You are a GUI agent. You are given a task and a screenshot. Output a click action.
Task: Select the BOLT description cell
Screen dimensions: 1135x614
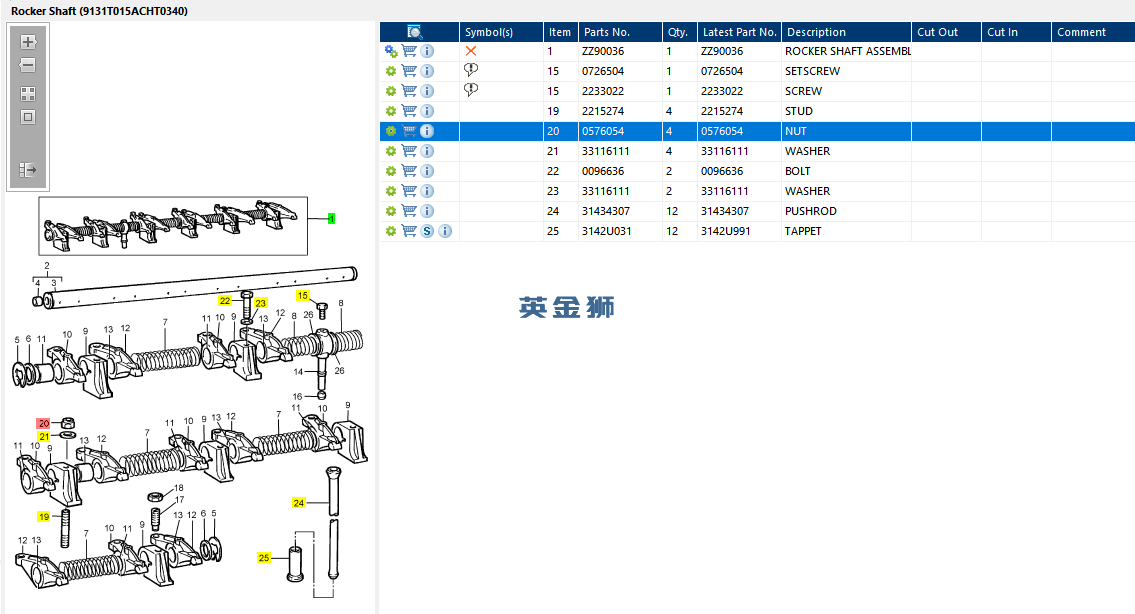point(846,172)
